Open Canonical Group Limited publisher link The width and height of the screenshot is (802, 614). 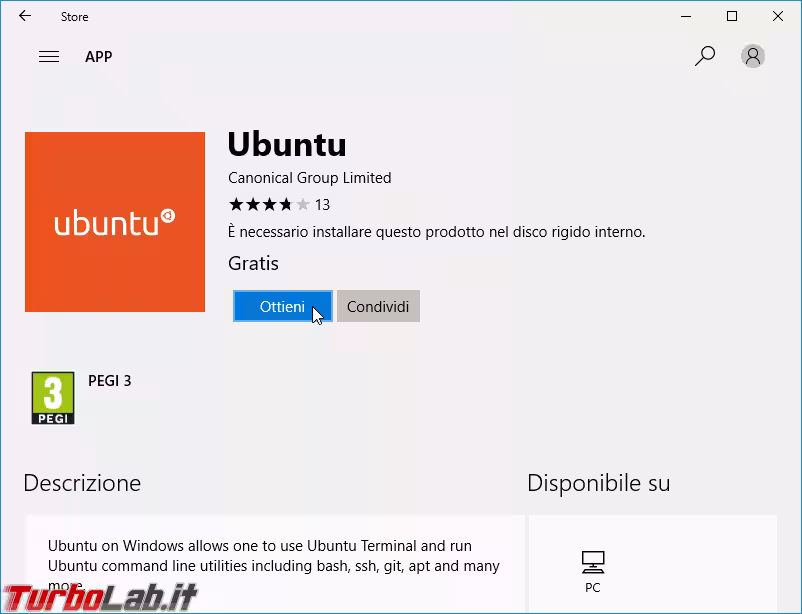point(309,178)
